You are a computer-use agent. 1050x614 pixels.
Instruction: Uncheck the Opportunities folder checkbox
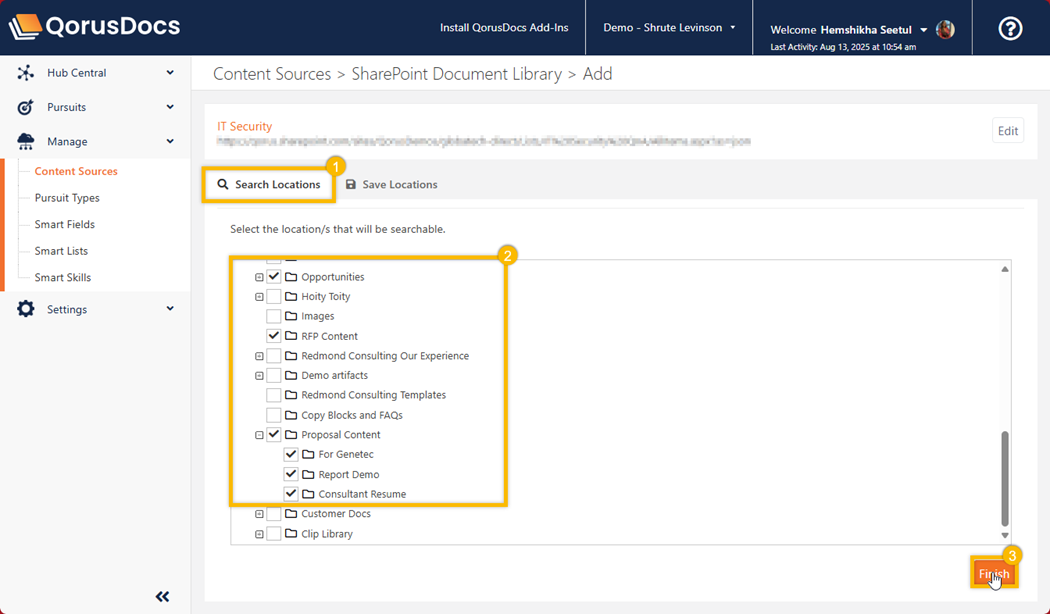click(x=274, y=277)
